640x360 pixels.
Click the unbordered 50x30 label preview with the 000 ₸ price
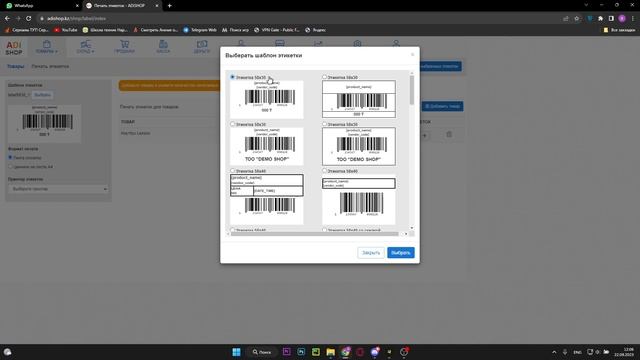[x=267, y=99]
